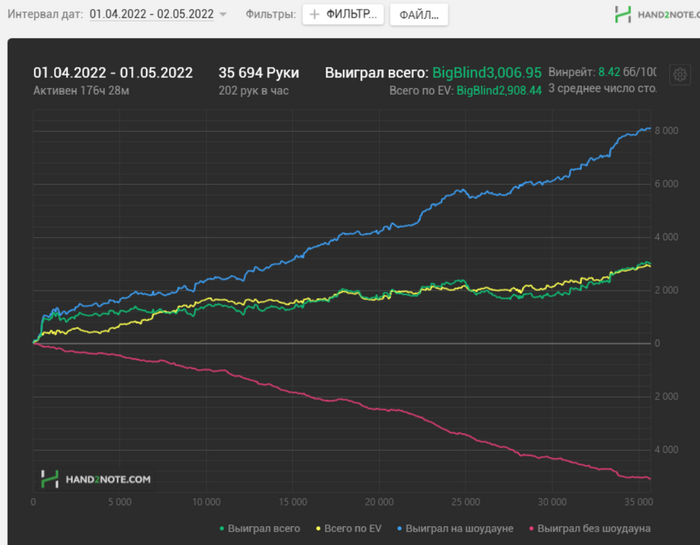Viewport: 700px width, 545px height.
Task: Toggle the Выиграл на шоудауне legend series
Action: pyautogui.click(x=455, y=528)
